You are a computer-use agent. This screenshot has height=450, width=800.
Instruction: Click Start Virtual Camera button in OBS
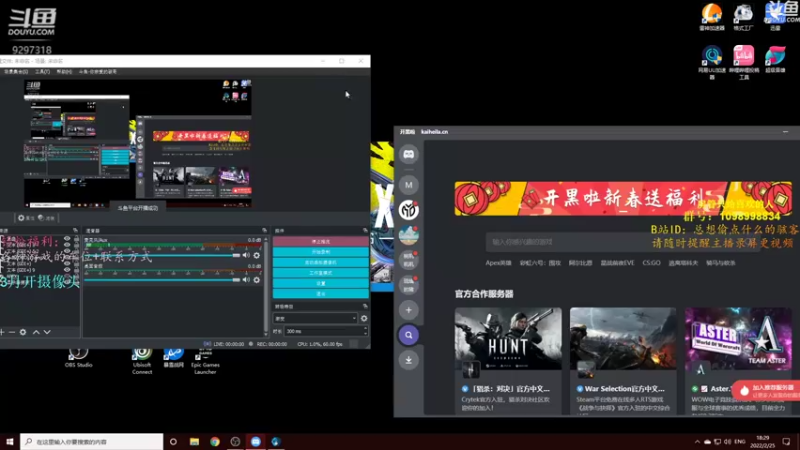tap(320, 262)
